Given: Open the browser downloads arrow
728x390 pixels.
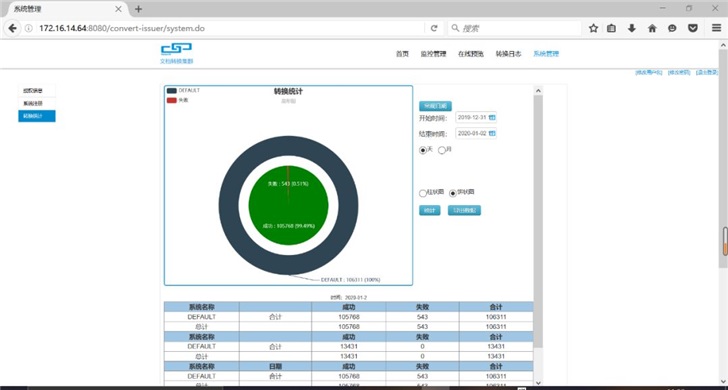Looking at the screenshot, I should tap(632, 28).
